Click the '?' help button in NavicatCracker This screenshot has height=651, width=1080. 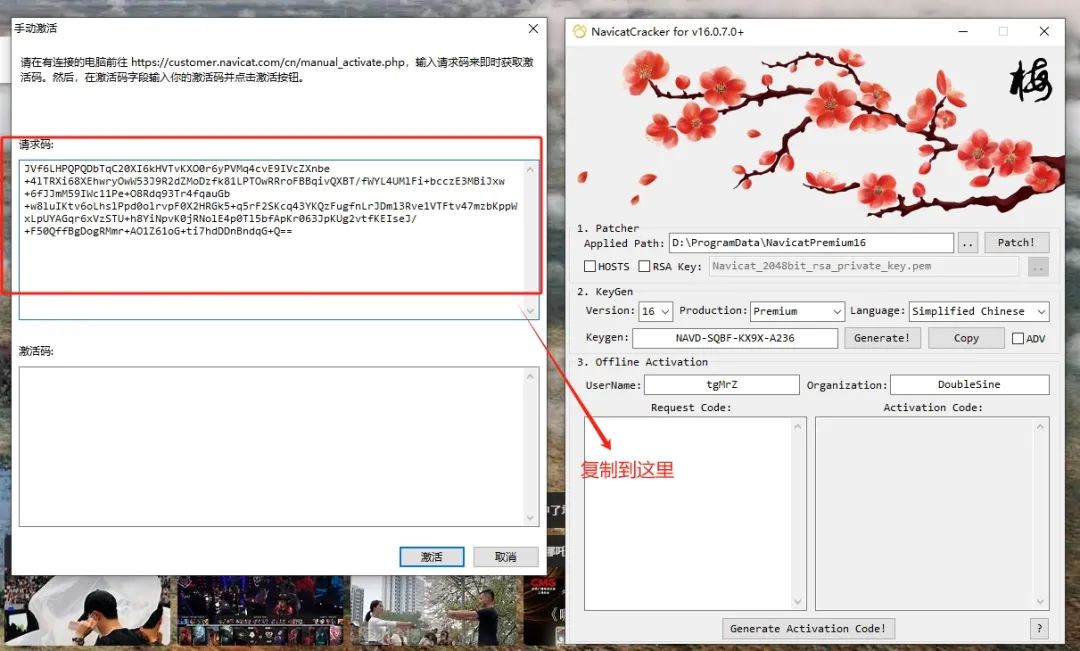pos(1039,628)
